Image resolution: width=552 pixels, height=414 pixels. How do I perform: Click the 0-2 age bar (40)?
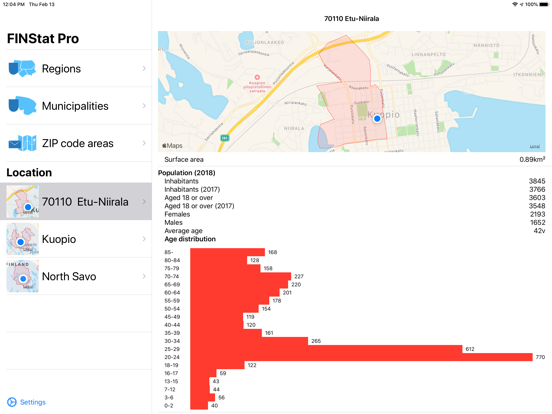click(x=199, y=406)
